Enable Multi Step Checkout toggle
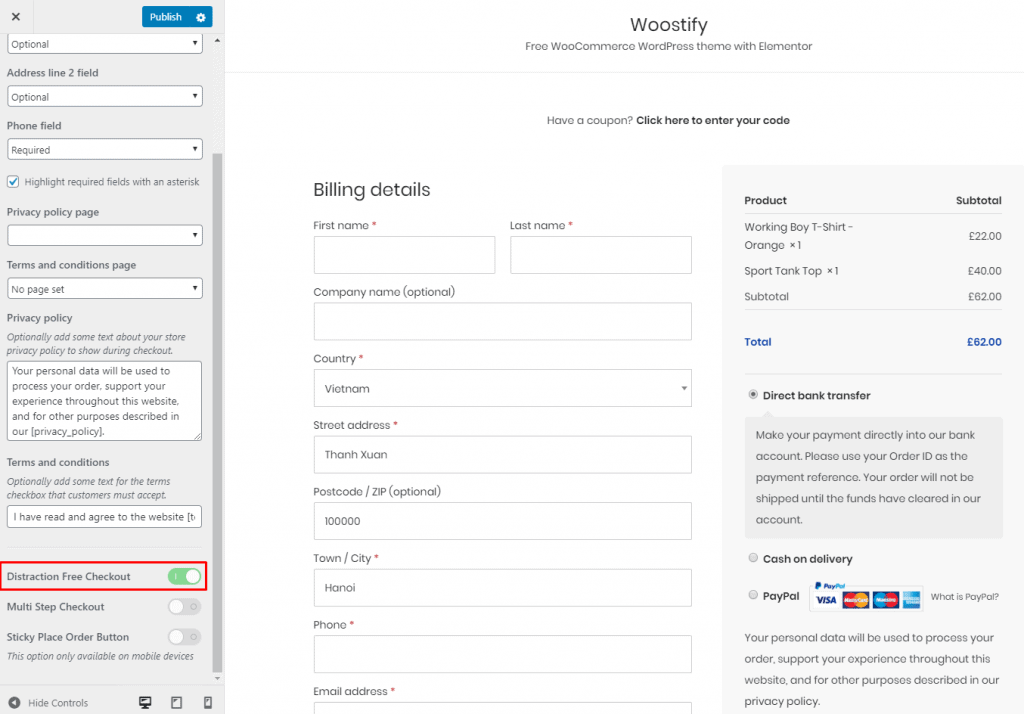1024x714 pixels. (x=184, y=606)
